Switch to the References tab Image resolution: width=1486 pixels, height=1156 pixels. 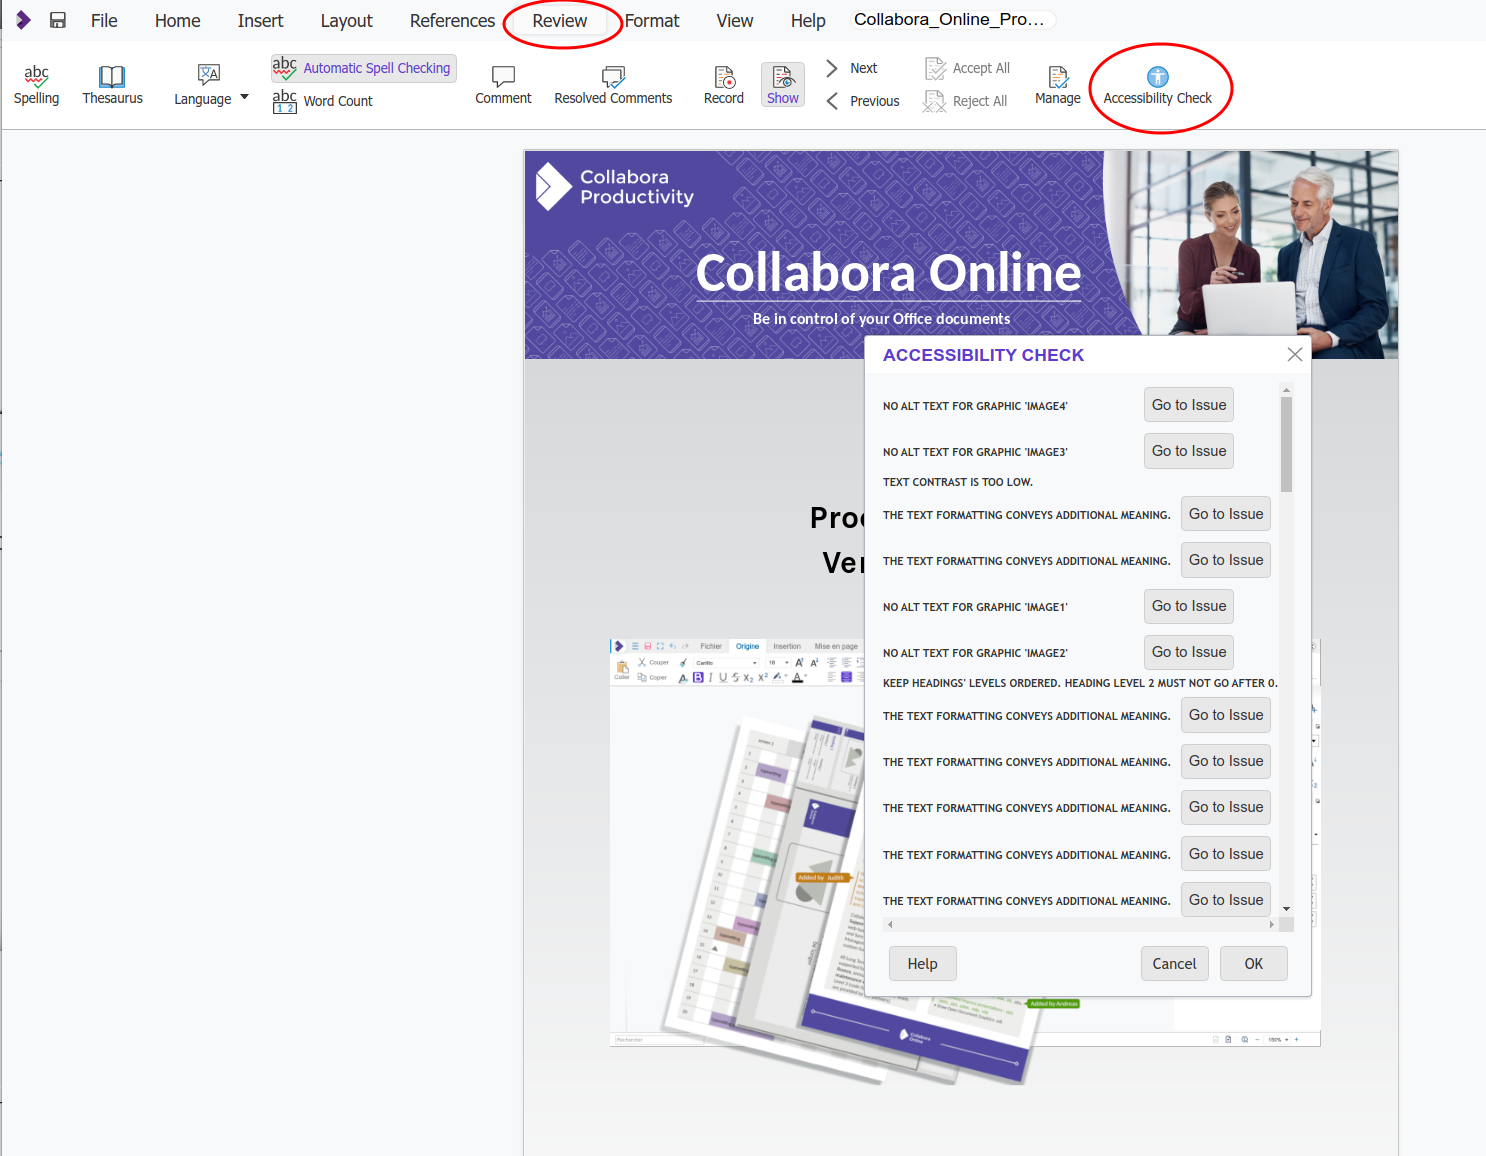[452, 21]
